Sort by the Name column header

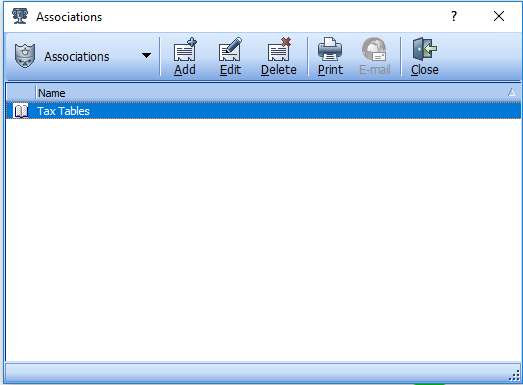[278, 93]
